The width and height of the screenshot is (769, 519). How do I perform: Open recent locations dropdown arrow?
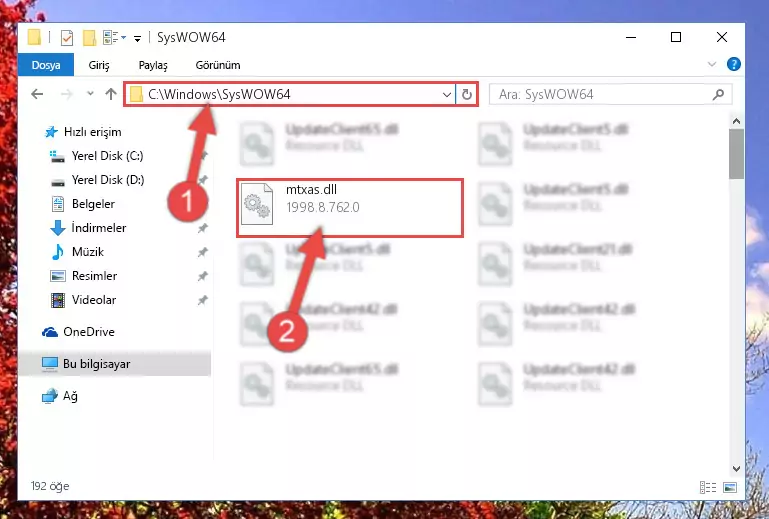point(90,94)
